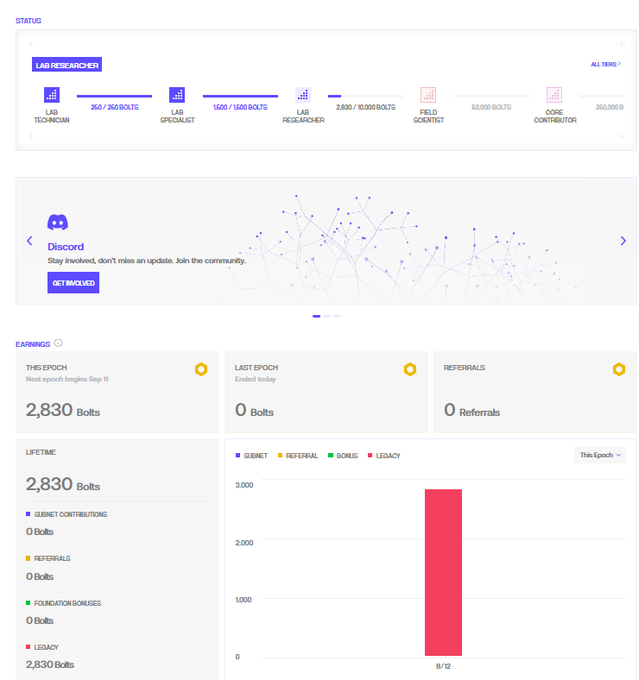Click the STATUS section heading

click(x=28, y=21)
